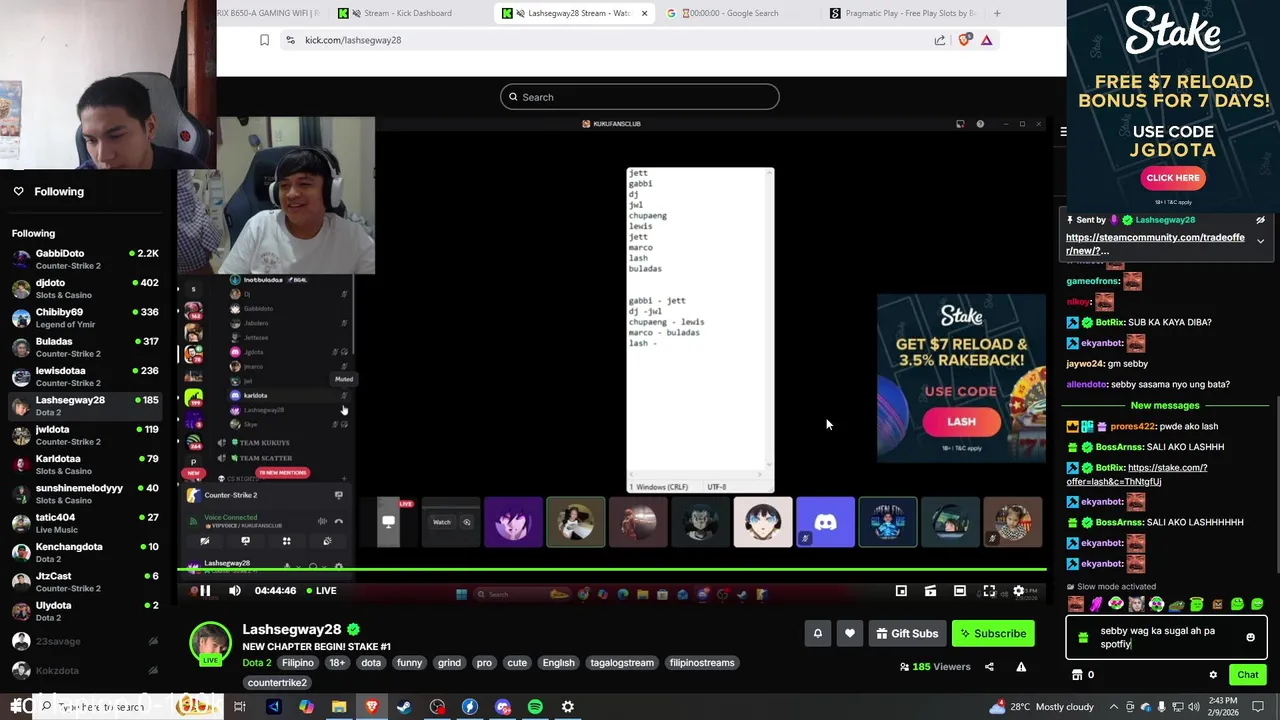Screen dimensions: 1280x720
Task: Open Windows Settings gear in taskbar
Action: 568,707
